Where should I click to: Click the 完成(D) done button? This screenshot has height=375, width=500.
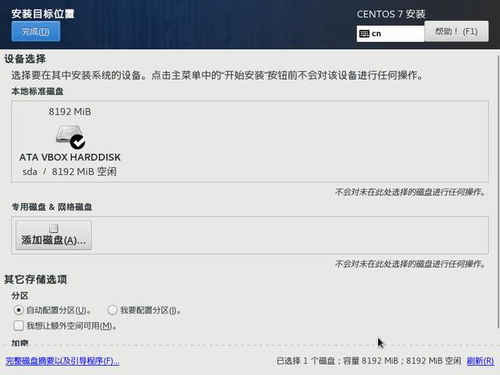click(36, 31)
